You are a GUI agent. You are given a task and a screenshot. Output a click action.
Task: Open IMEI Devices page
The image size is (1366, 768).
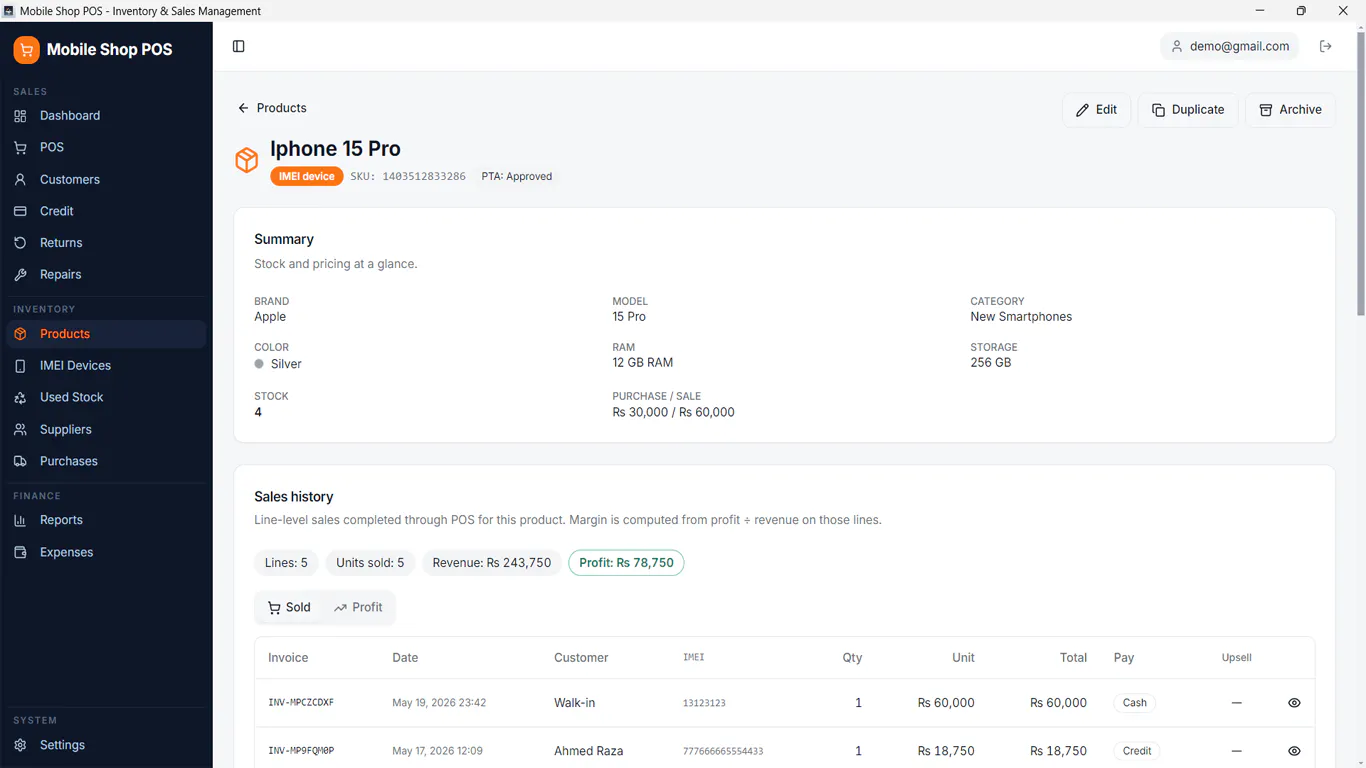click(x=106, y=366)
